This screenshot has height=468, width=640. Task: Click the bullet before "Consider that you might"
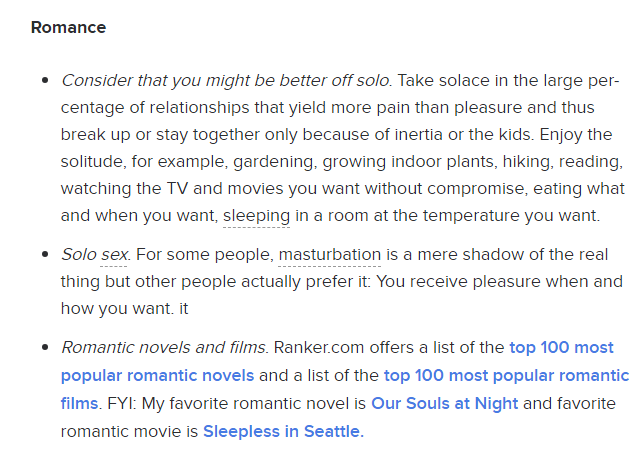pyautogui.click(x=43, y=80)
